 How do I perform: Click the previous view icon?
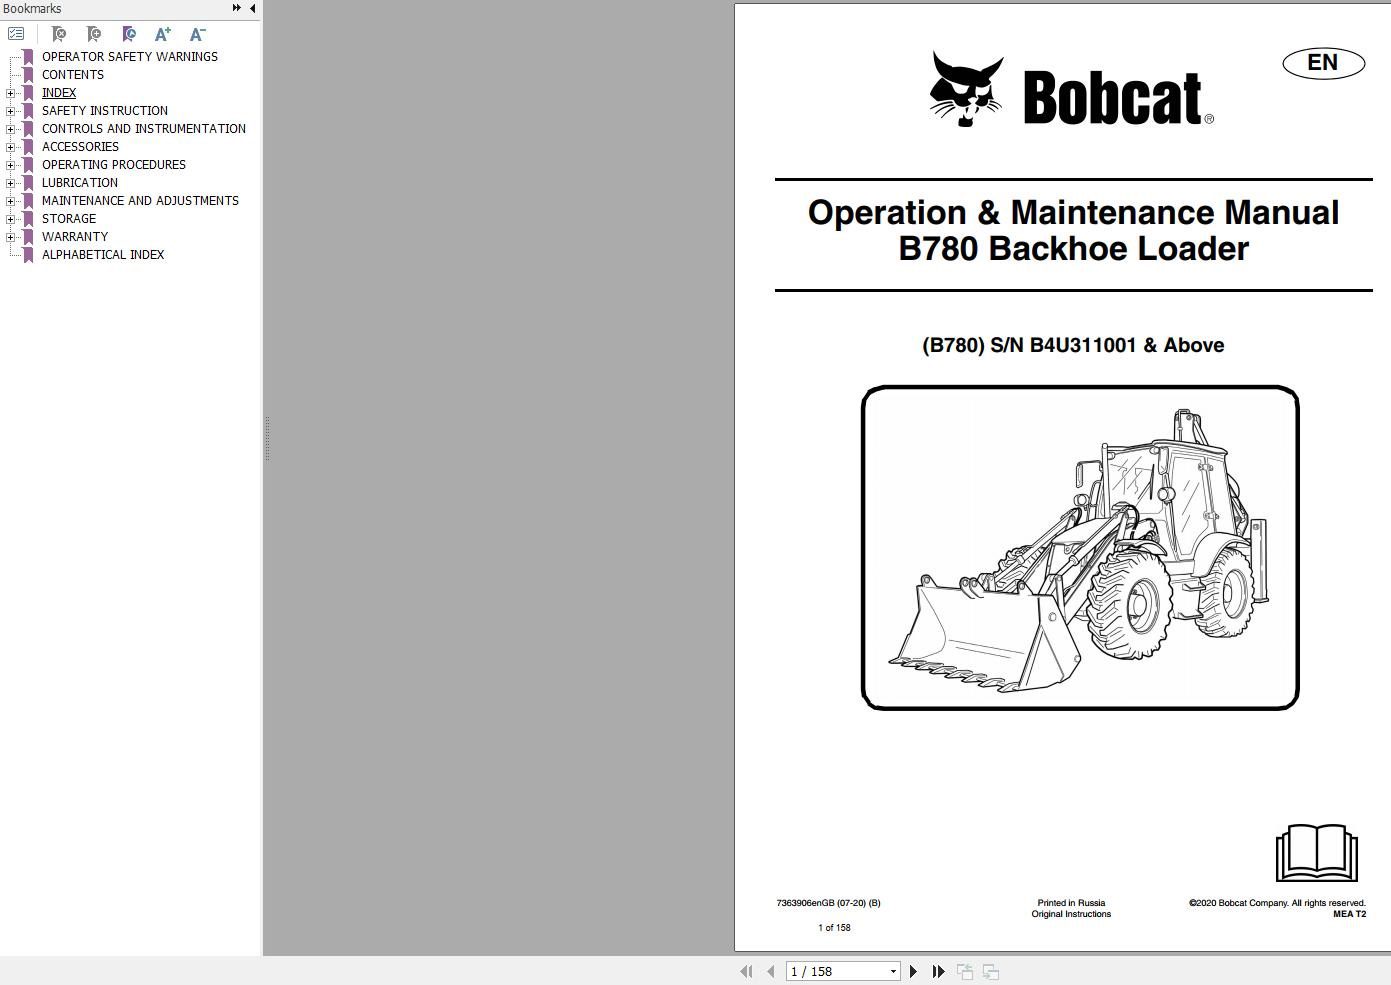[965, 971]
